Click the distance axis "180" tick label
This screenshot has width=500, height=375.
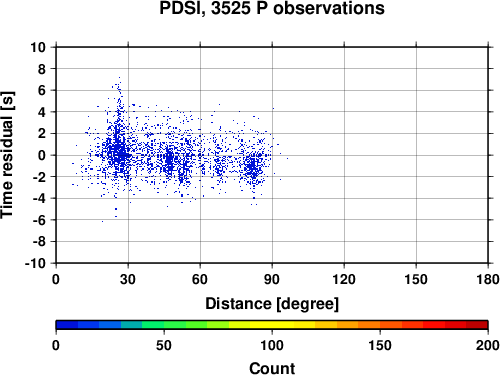488,279
